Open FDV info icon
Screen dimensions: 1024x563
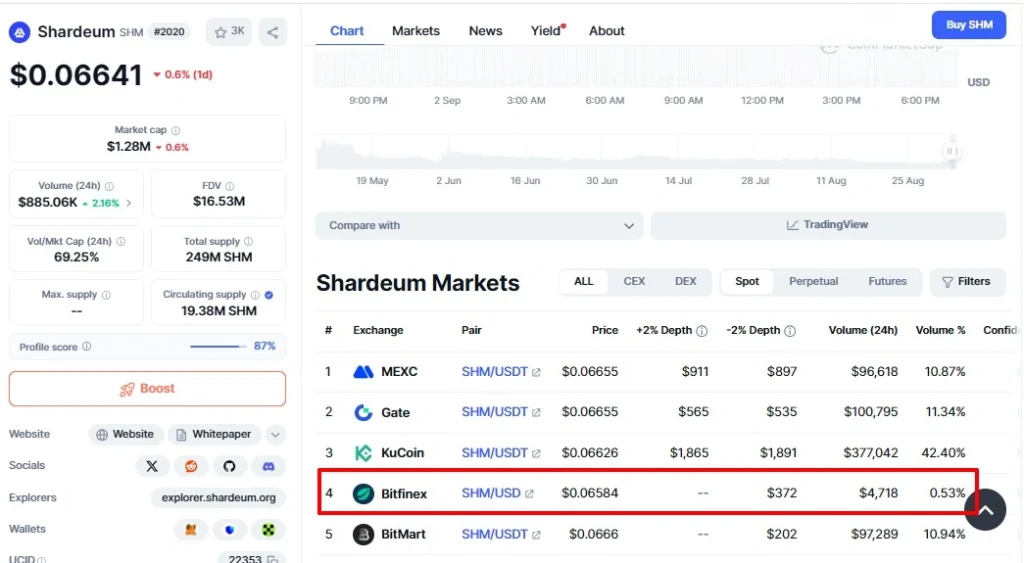[x=230, y=186]
